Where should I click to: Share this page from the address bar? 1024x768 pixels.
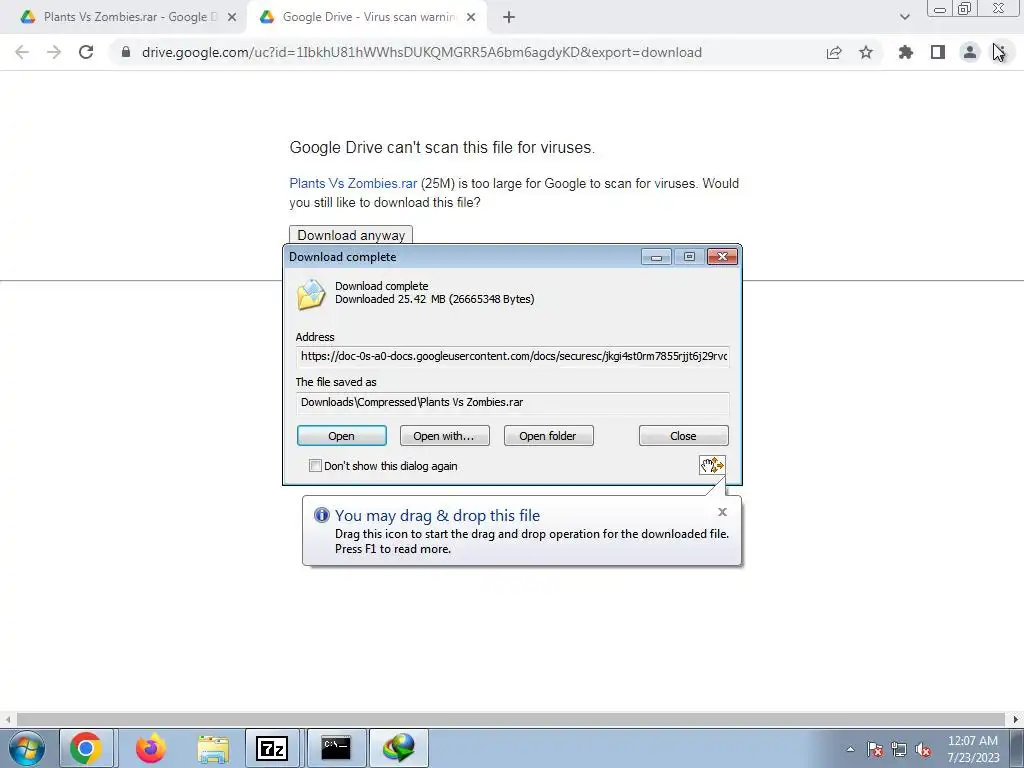[834, 52]
